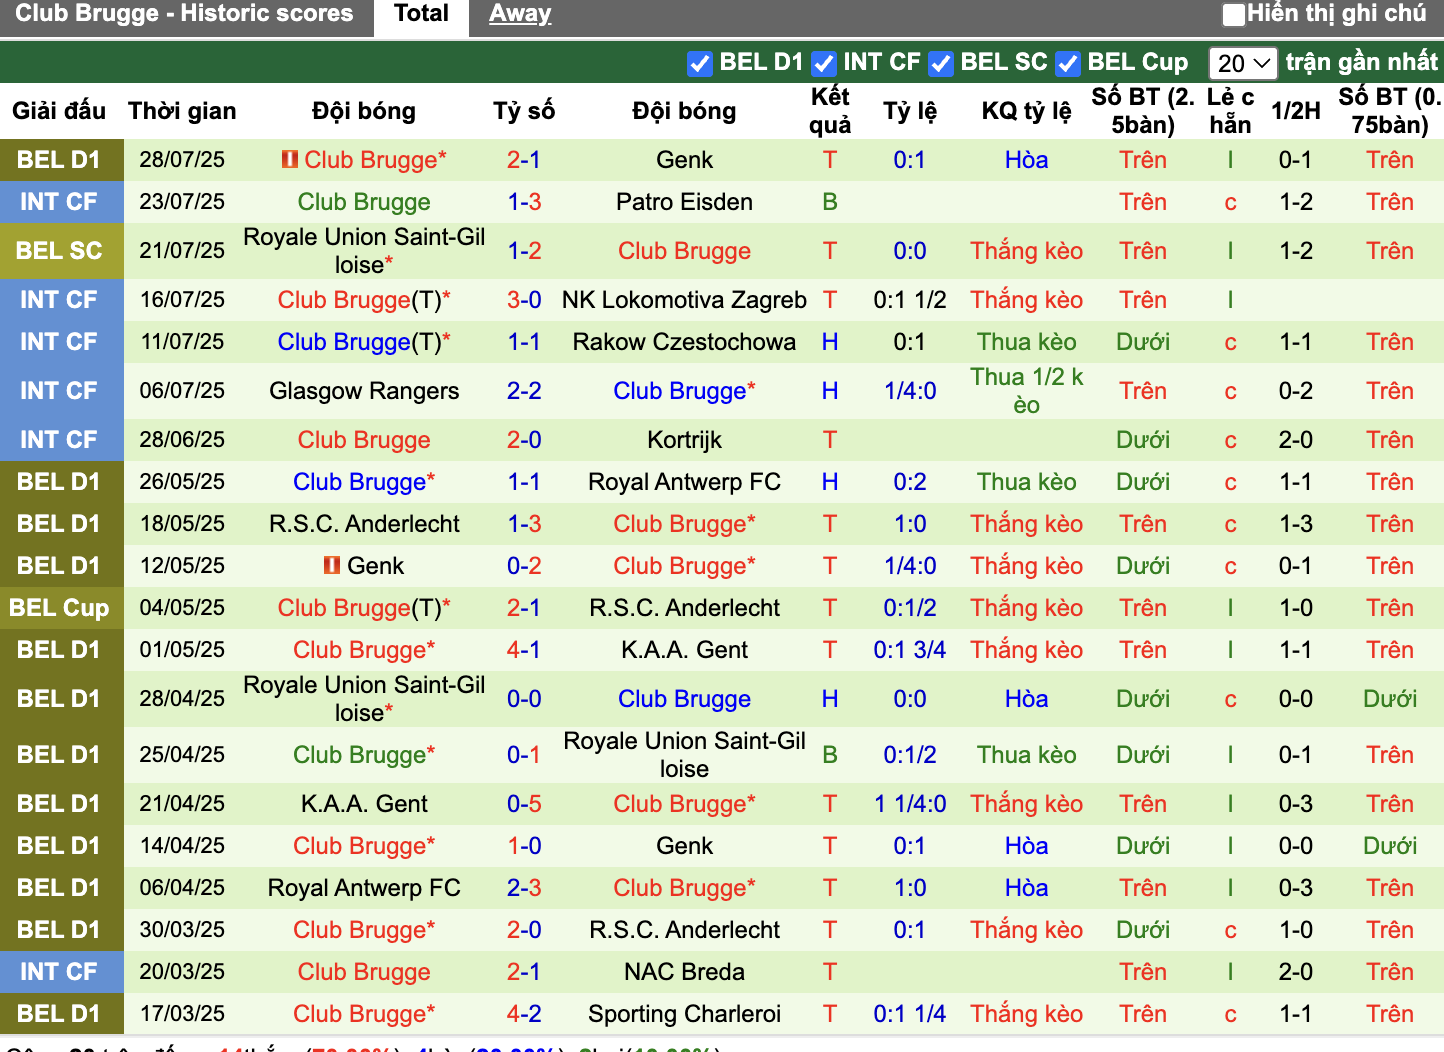
Task: Open the 4-1 score versus K.A.A. Gent
Action: [524, 650]
